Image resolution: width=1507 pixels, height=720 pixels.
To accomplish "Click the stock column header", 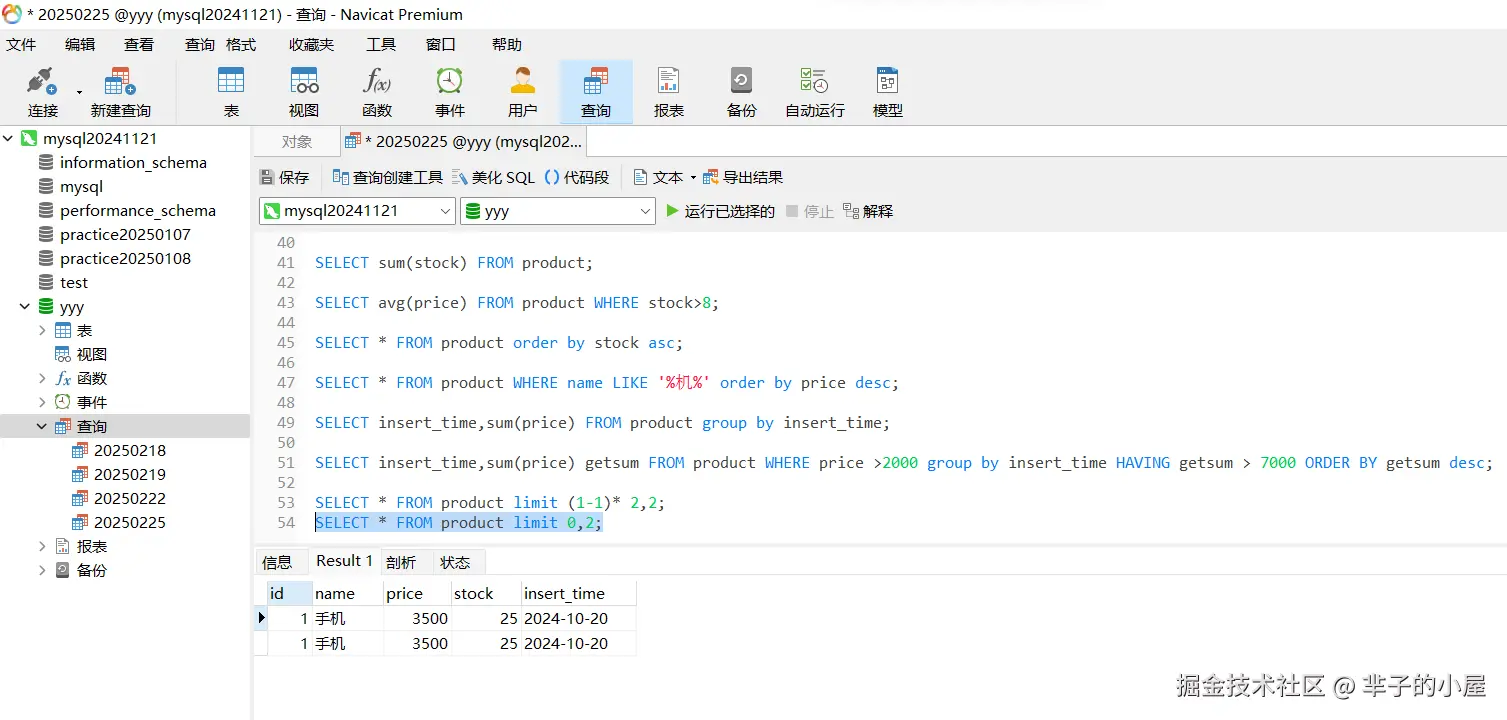I will click(486, 593).
